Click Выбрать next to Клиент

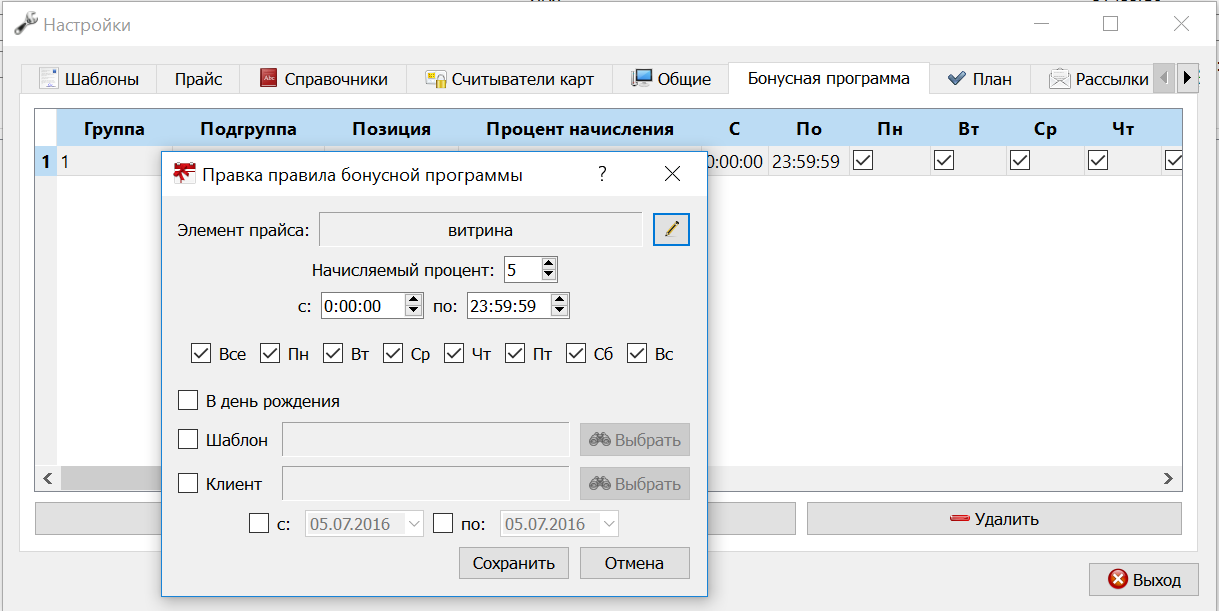coord(635,484)
